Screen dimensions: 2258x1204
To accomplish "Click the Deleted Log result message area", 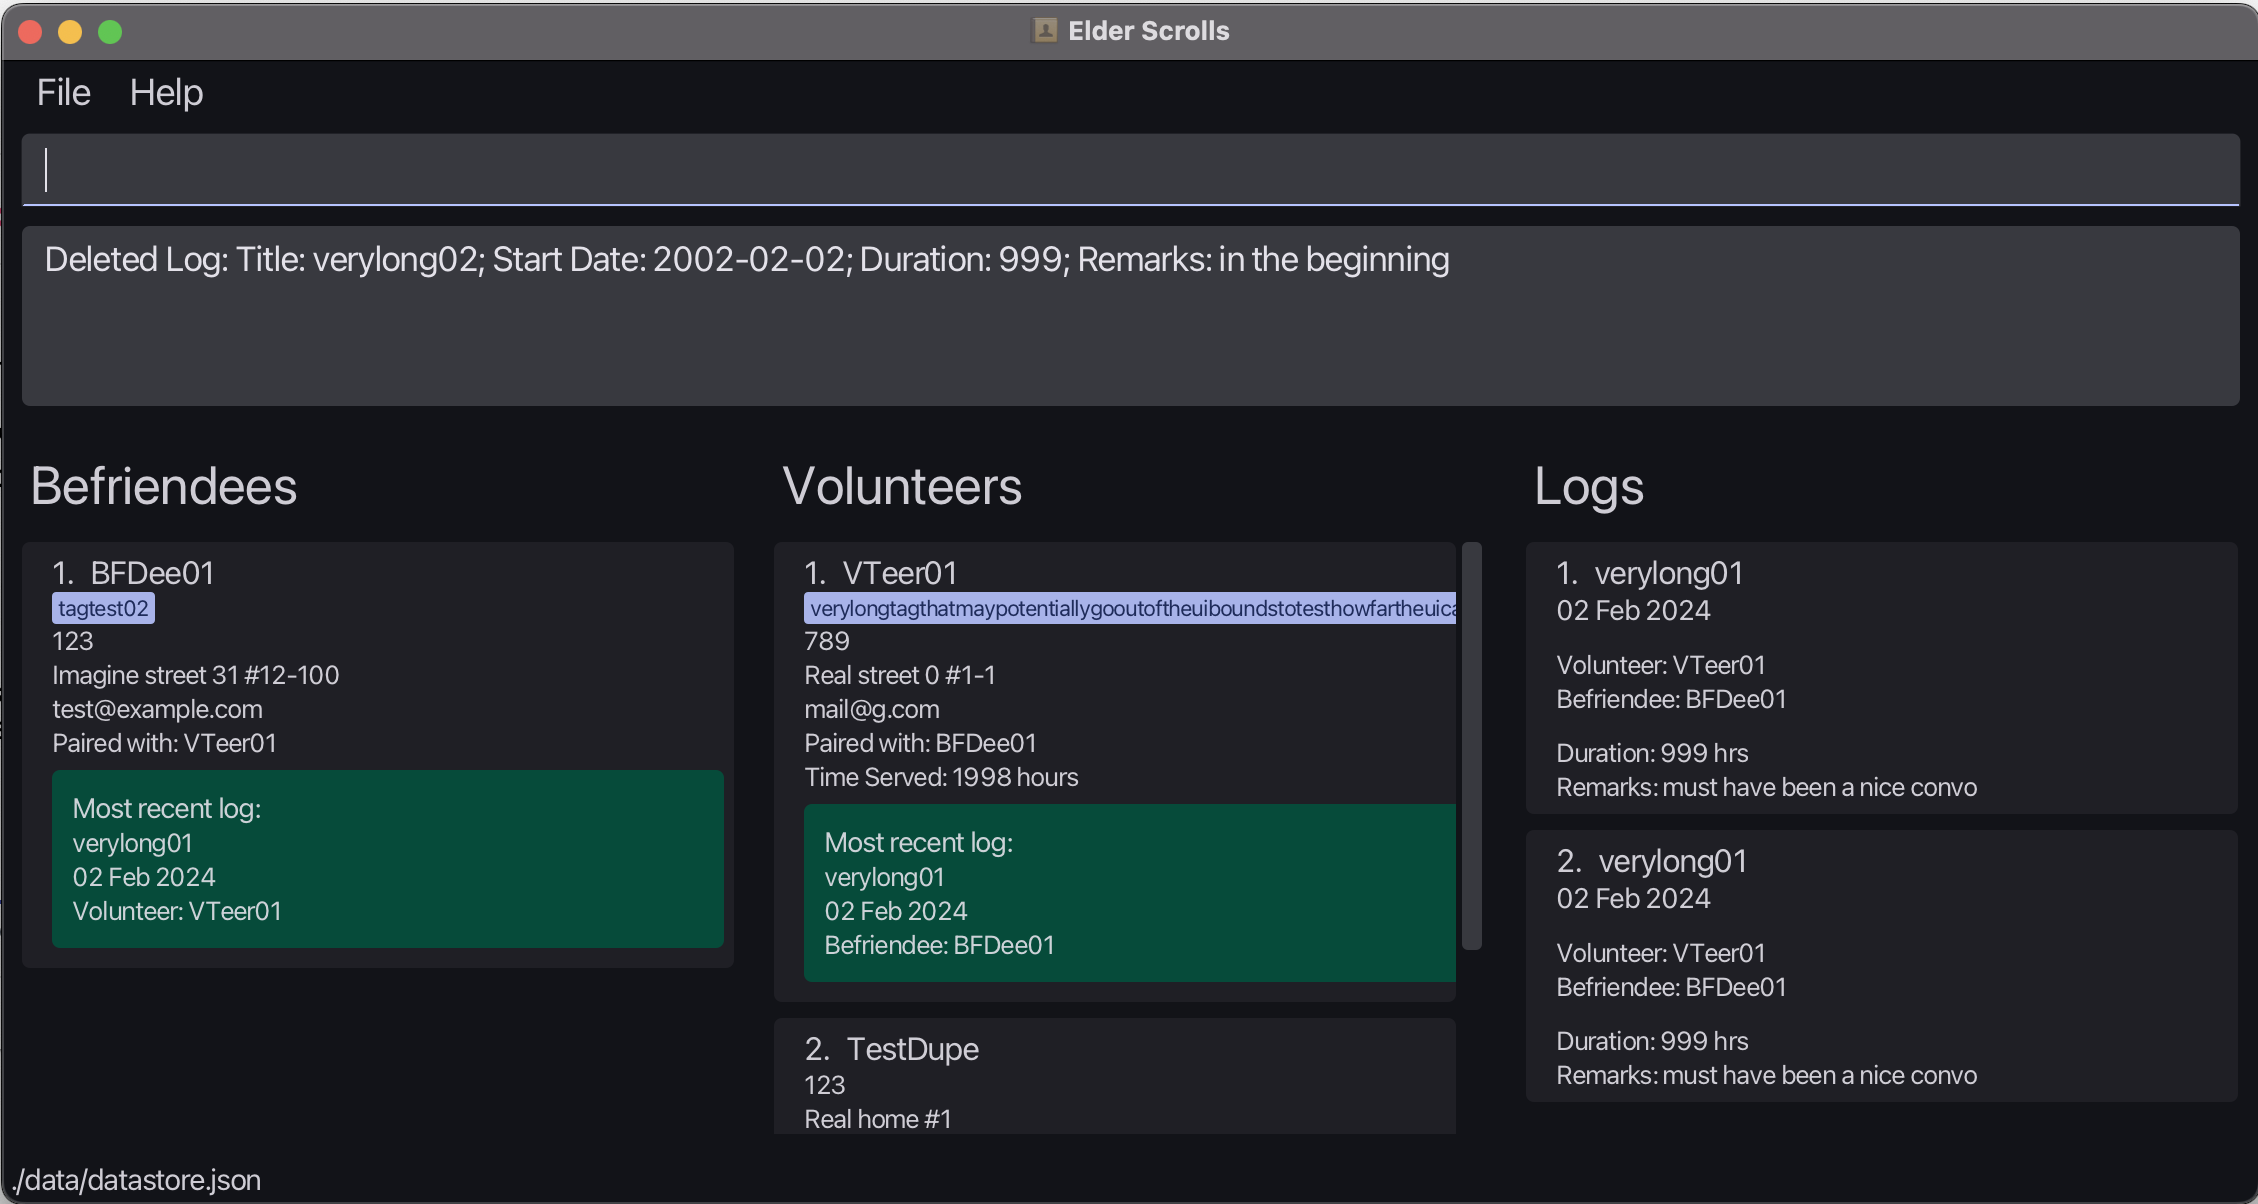I will point(1130,315).
